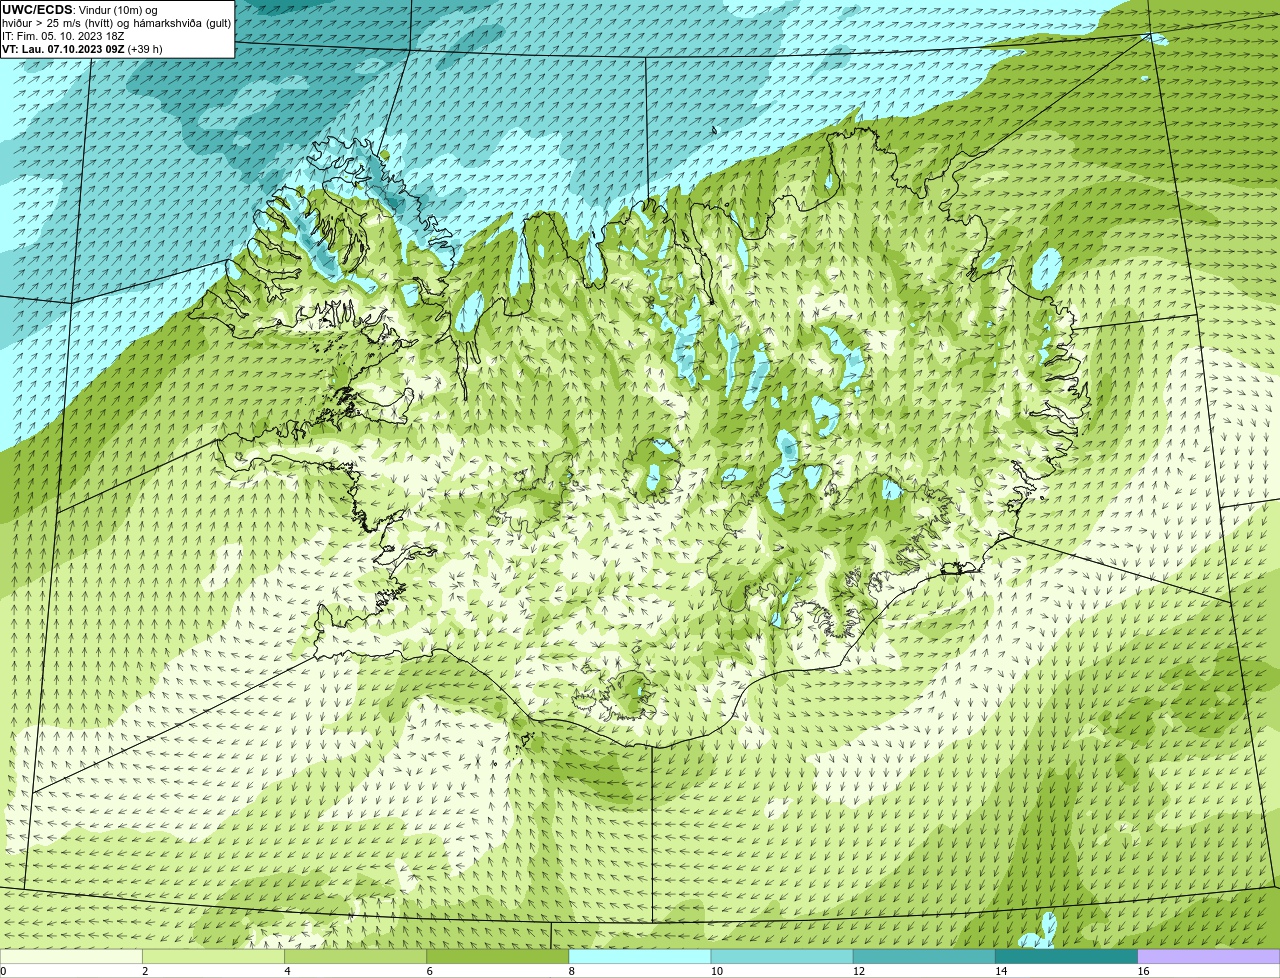1280x978 pixels.
Task: Click the lavender legend swatch above 16 m/s
Action: tap(1208, 956)
